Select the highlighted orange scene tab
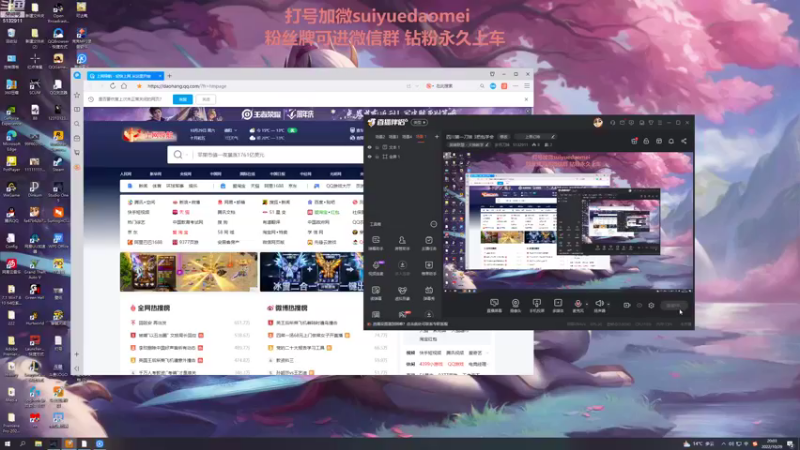This screenshot has width=800, height=450. coord(420,137)
